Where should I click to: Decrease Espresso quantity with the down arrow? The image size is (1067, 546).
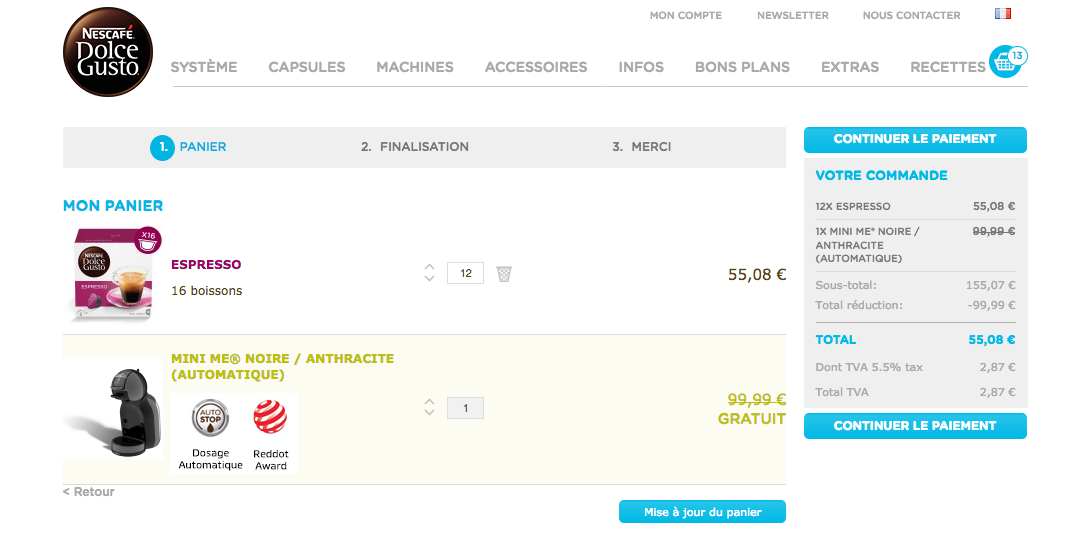pyautogui.click(x=429, y=278)
